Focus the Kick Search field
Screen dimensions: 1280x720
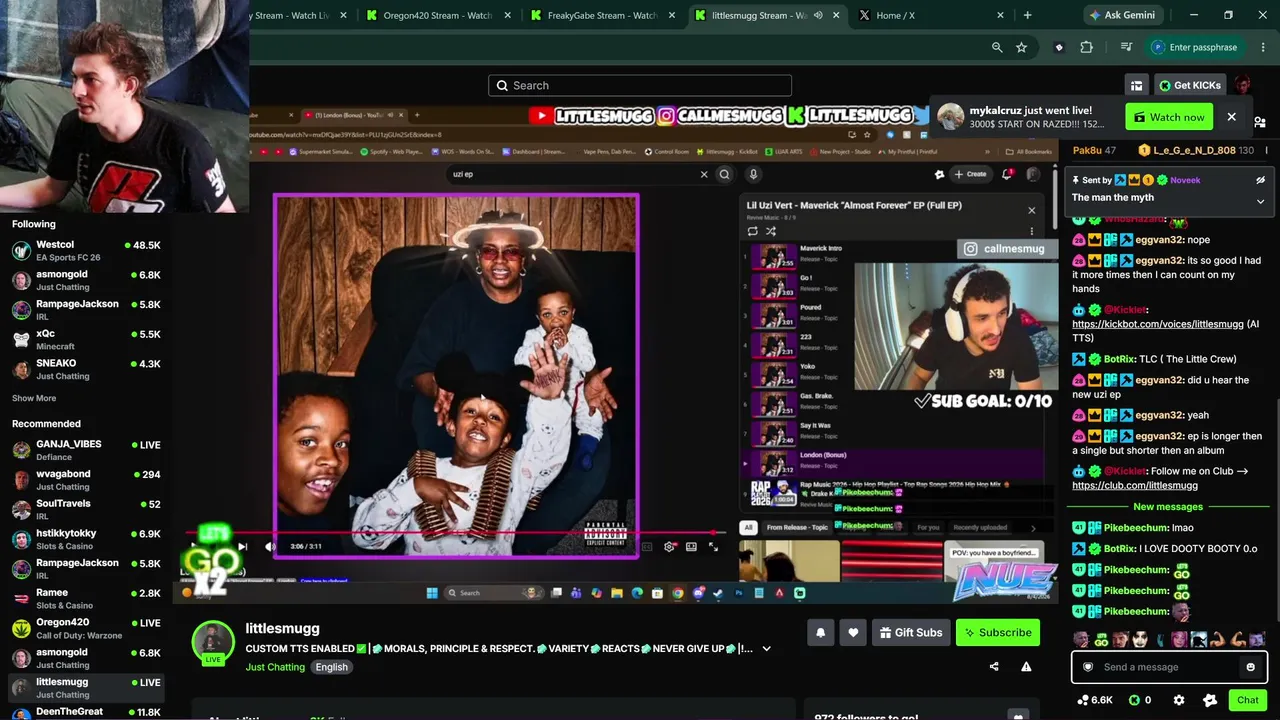click(x=640, y=85)
